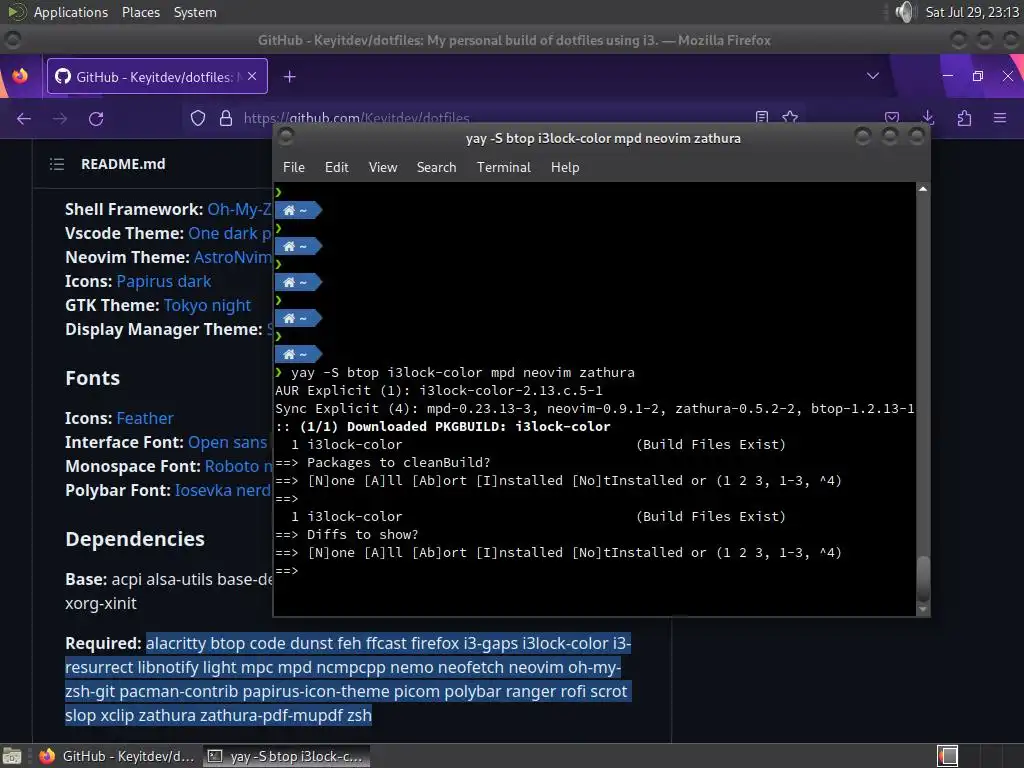This screenshot has height=768, width=1024.
Task: Open terminal Edit menu
Action: click(x=336, y=167)
